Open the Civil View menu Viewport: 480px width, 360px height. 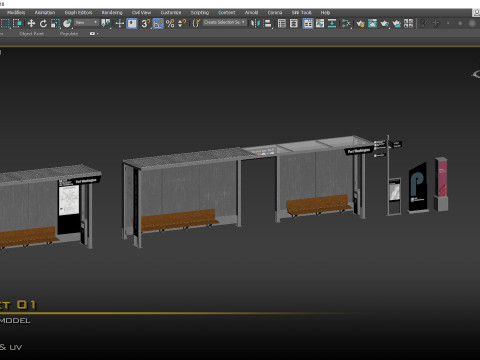click(141, 12)
